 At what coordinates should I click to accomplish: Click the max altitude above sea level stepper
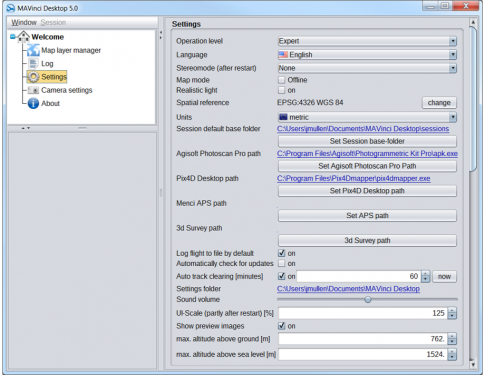tap(452, 354)
